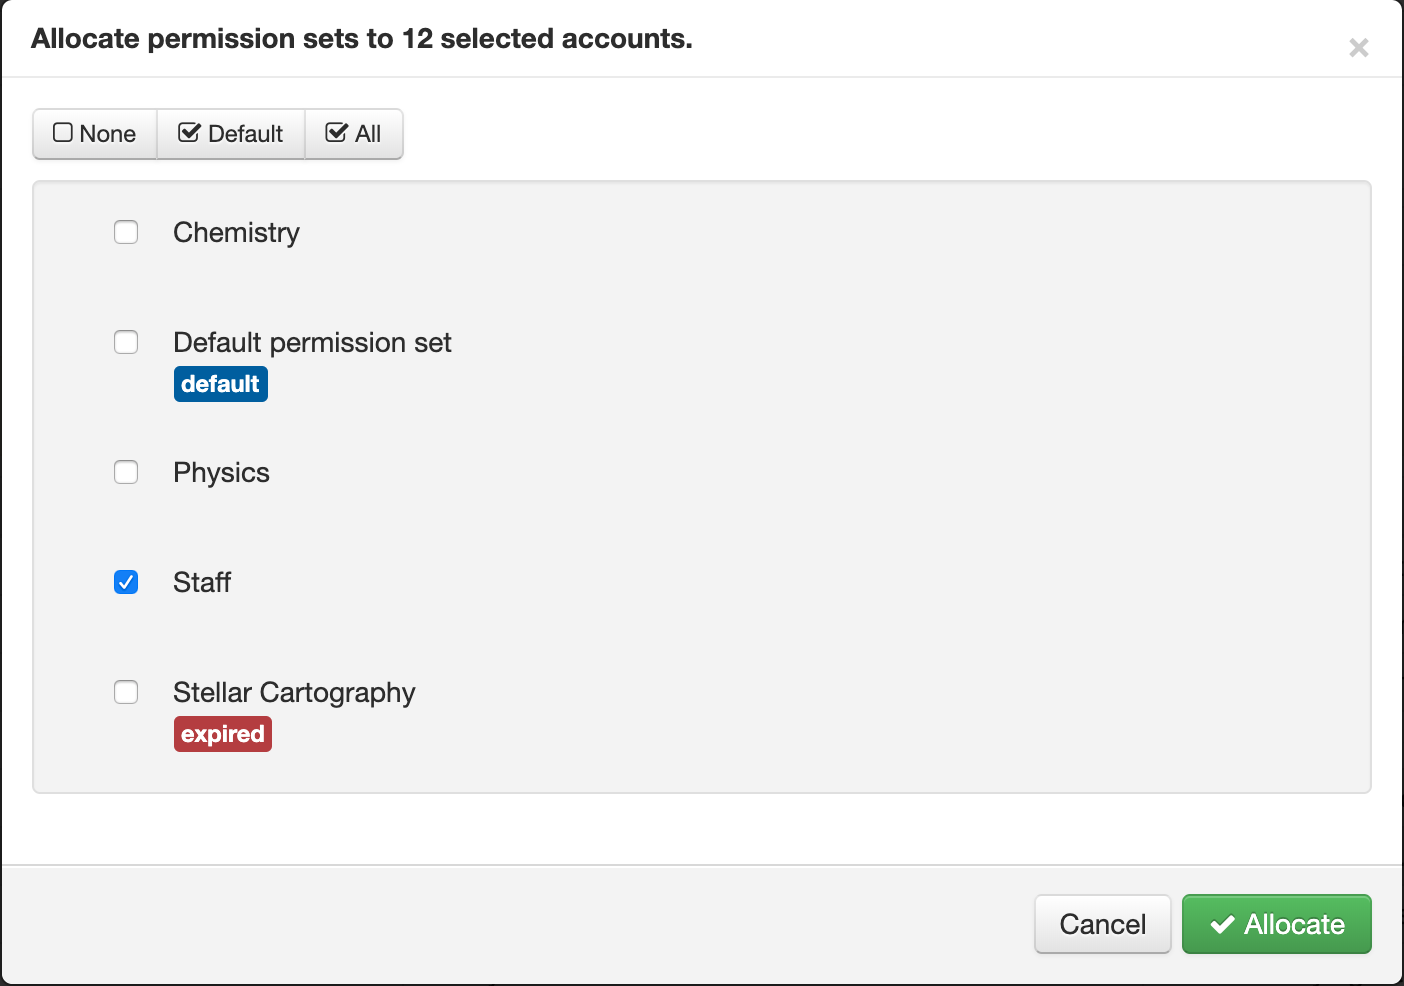Tick the Chemistry checkbox
1404x986 pixels.
[126, 232]
